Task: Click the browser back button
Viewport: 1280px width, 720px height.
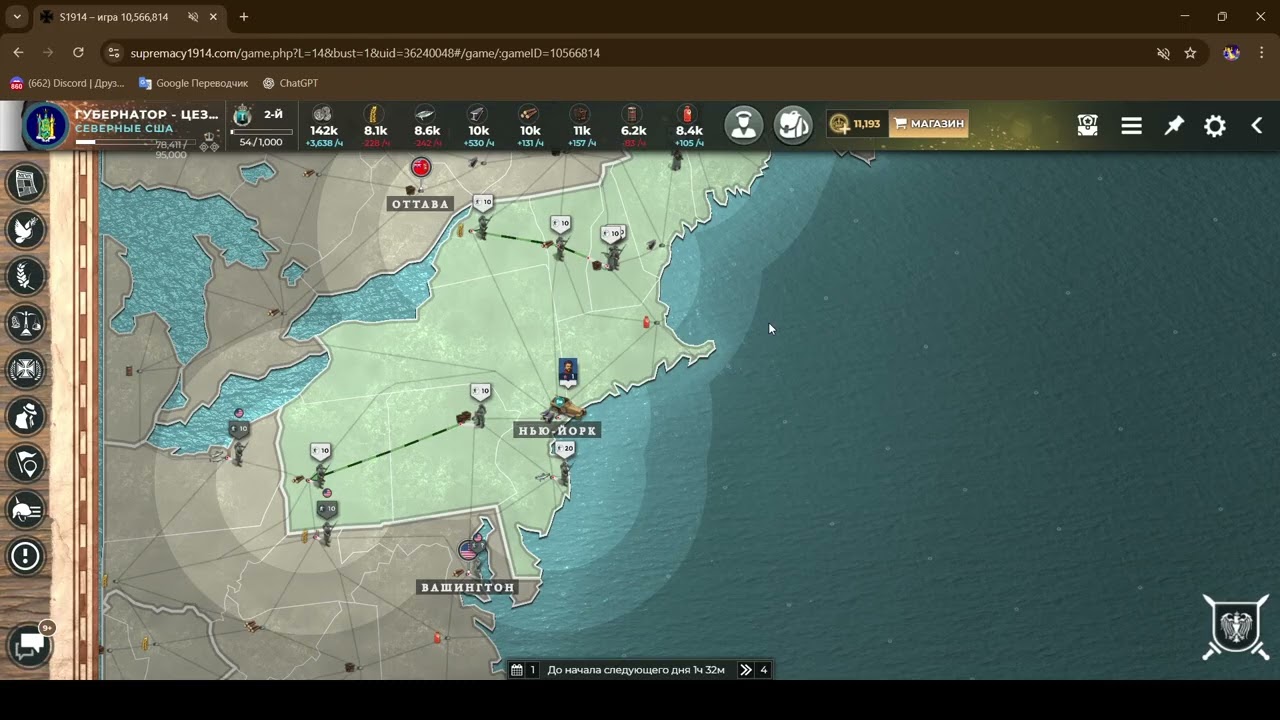Action: [18, 53]
